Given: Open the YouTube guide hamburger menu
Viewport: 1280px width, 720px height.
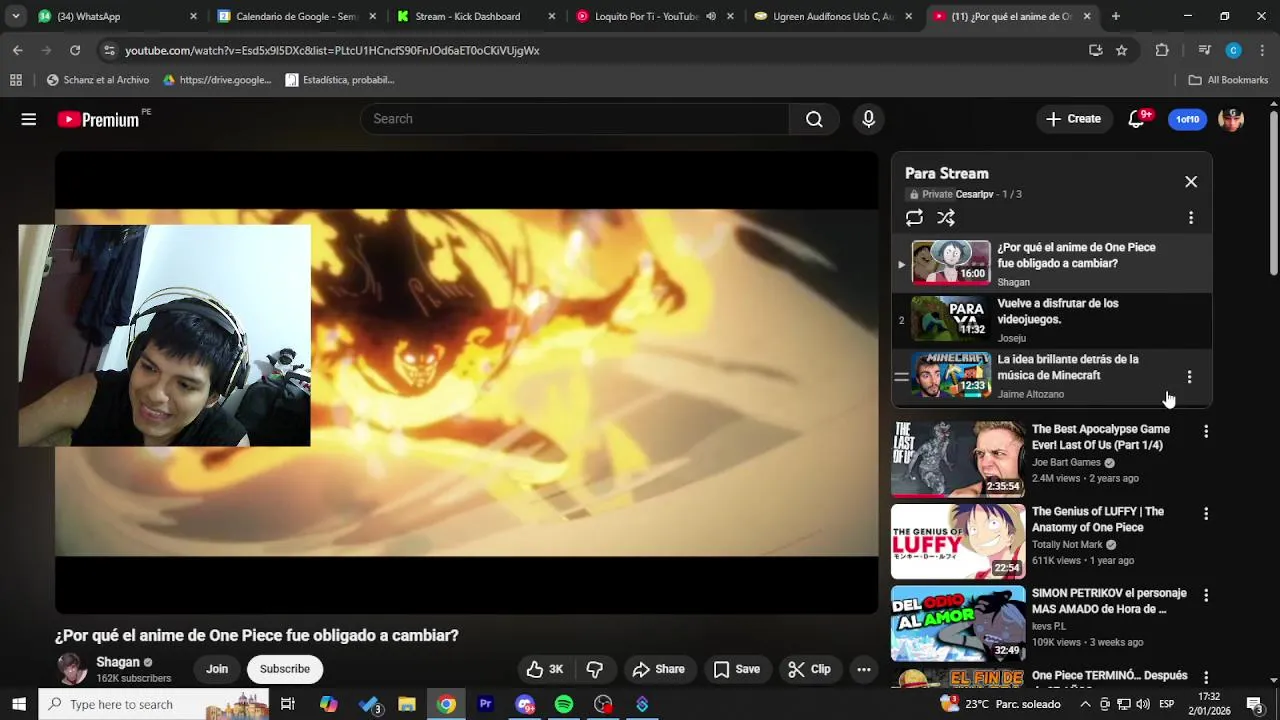Looking at the screenshot, I should point(29,119).
